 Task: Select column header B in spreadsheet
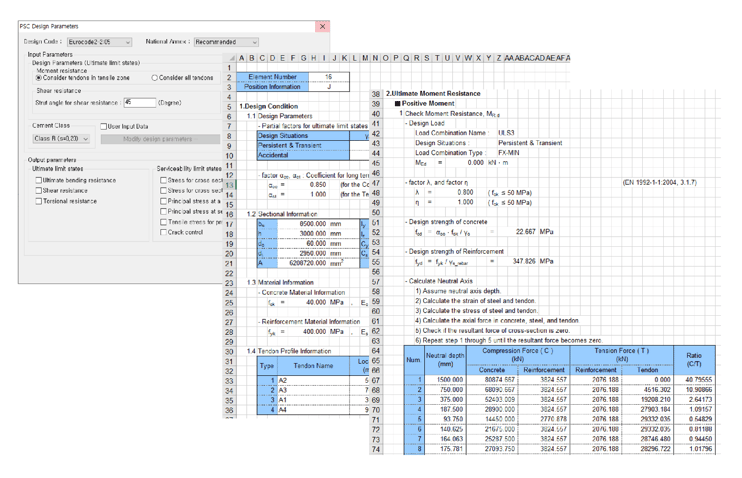point(254,59)
